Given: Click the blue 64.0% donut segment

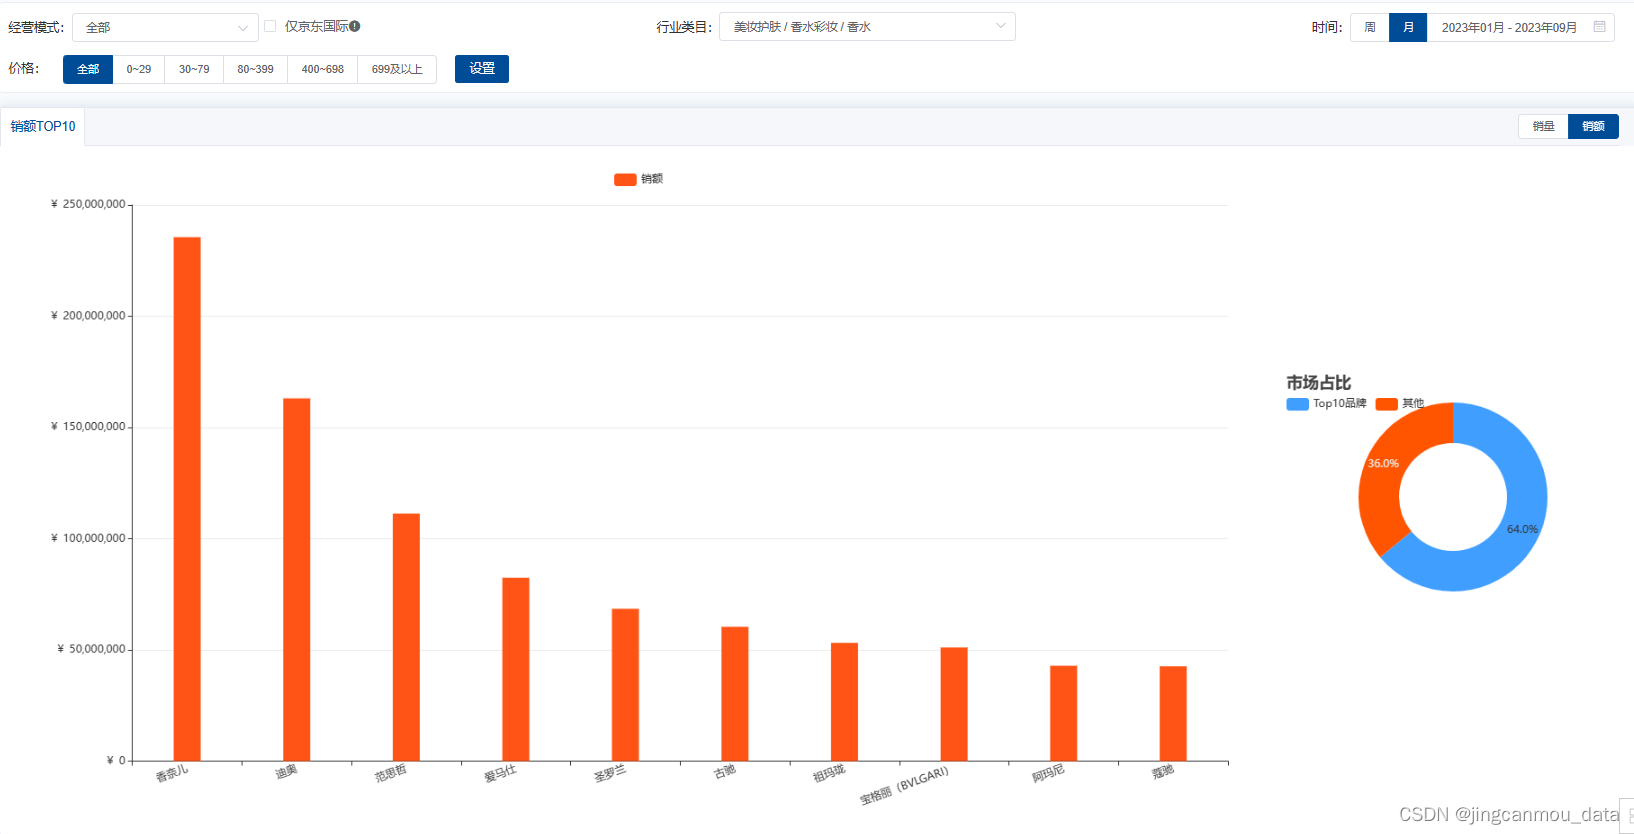Looking at the screenshot, I should click(1520, 530).
